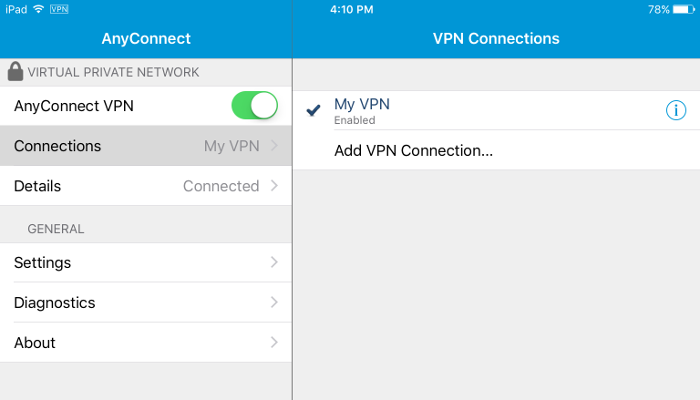
Task: Select the My VPN connection entry
Action: coord(496,110)
